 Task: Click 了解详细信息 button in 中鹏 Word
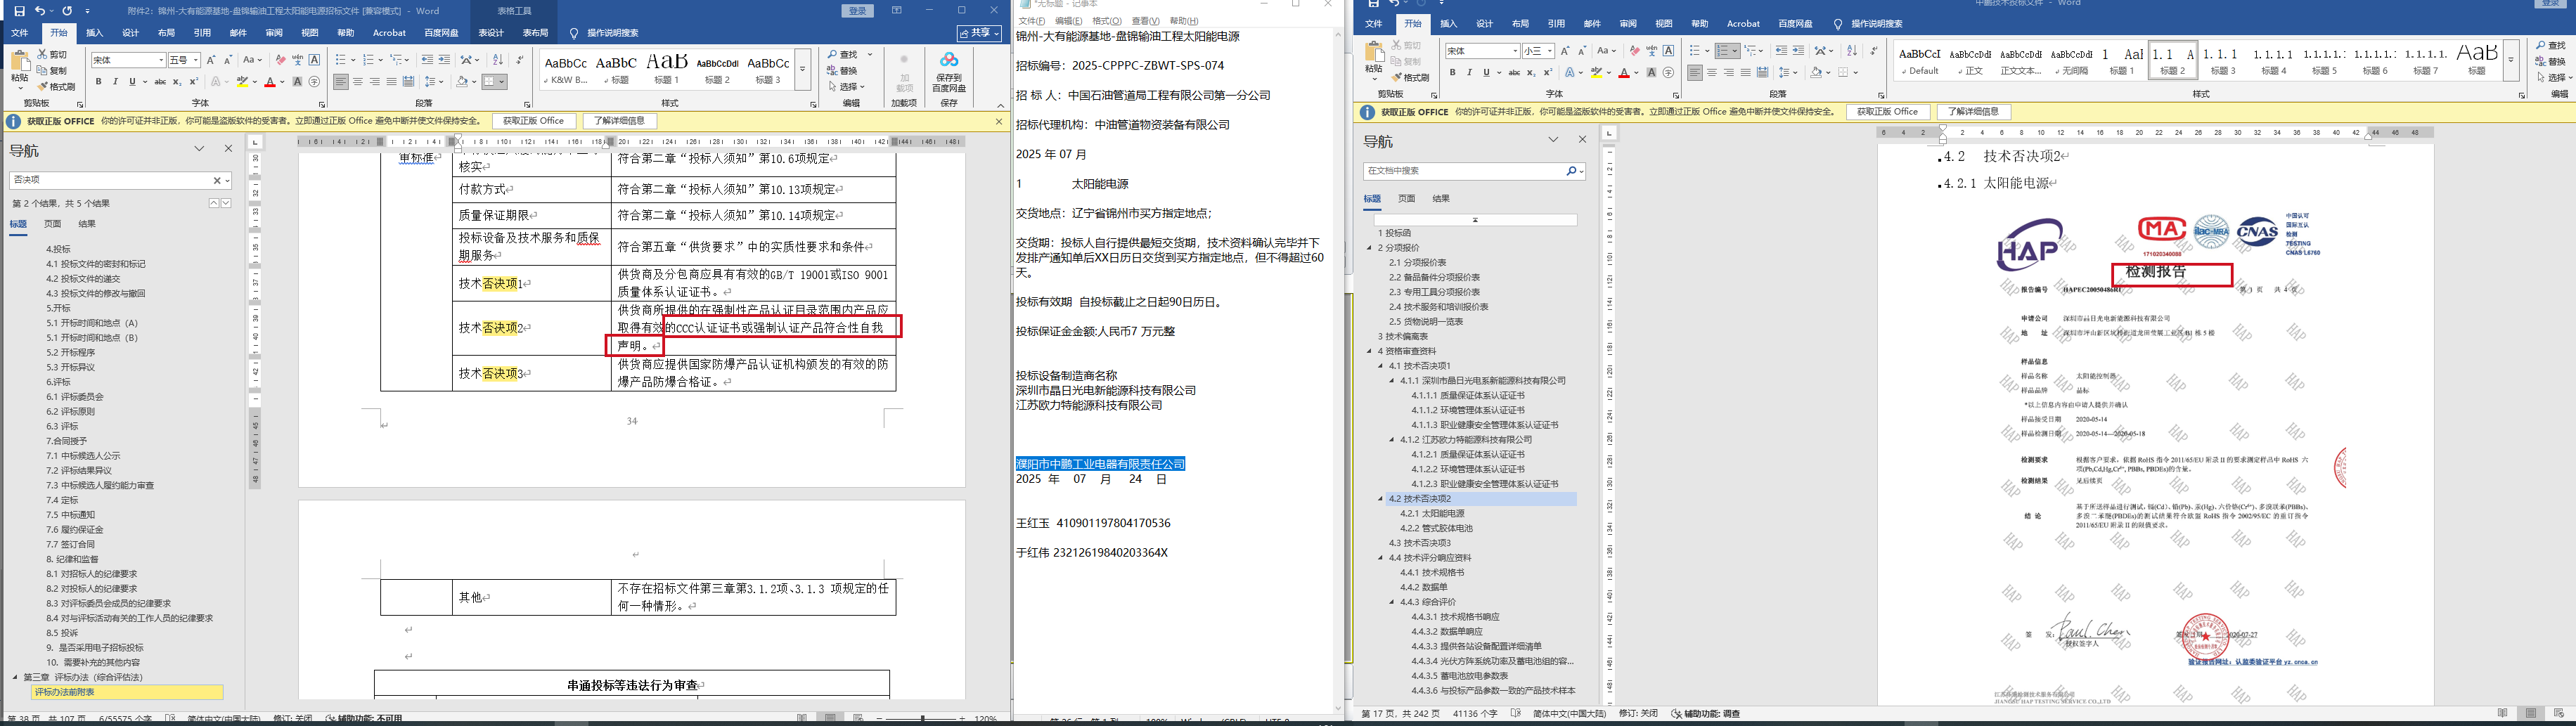(x=1974, y=112)
